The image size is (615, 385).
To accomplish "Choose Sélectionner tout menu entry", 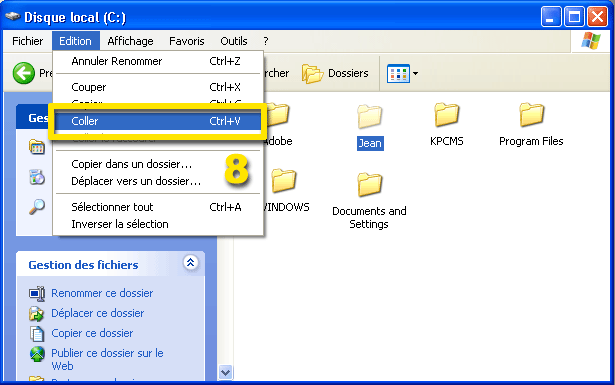I will point(158,207).
